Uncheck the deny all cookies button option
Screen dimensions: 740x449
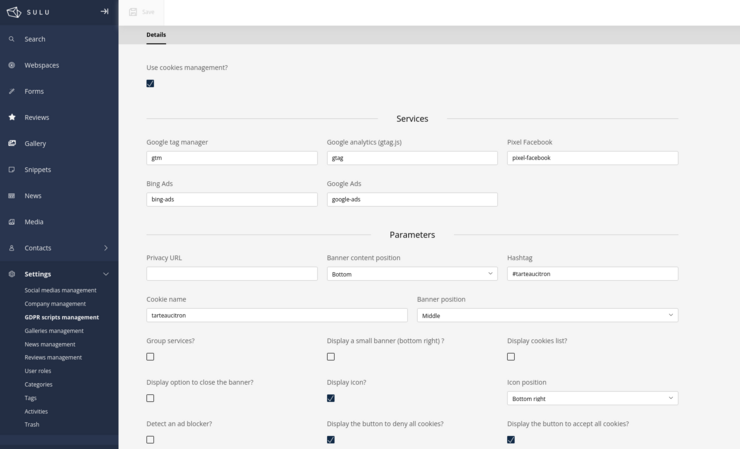[x=331, y=440]
